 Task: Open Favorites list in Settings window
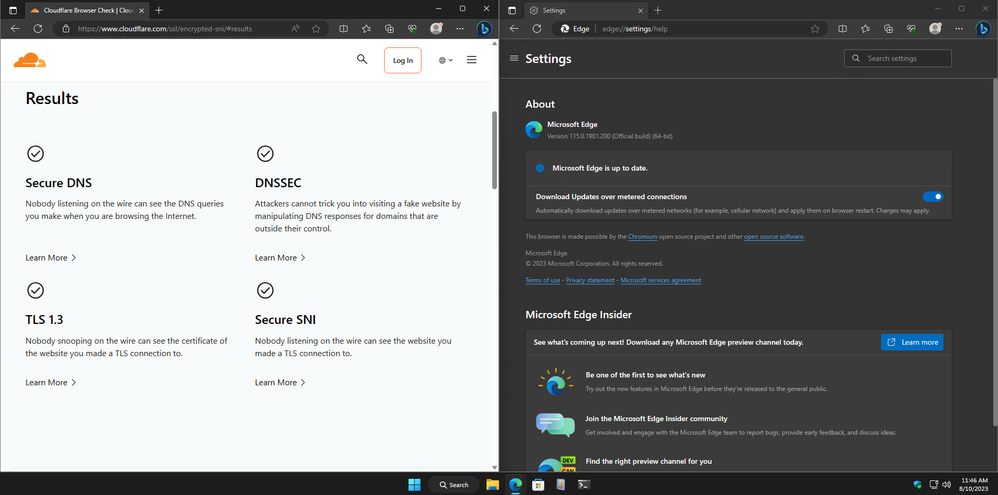click(865, 29)
